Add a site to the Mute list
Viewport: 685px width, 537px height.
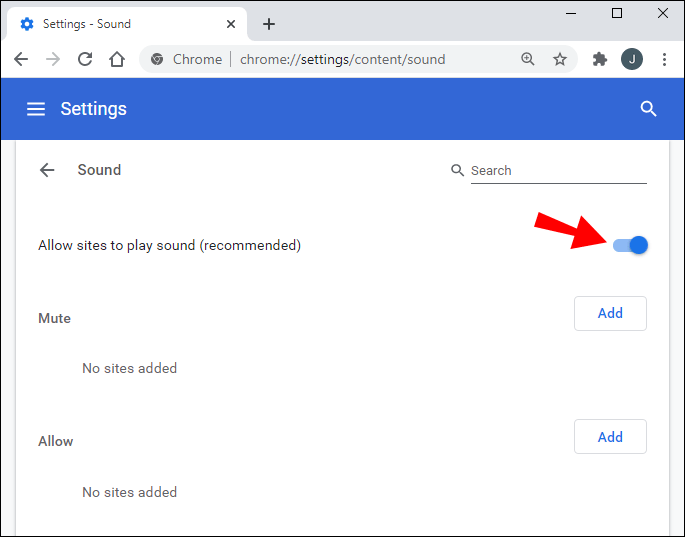tap(610, 313)
